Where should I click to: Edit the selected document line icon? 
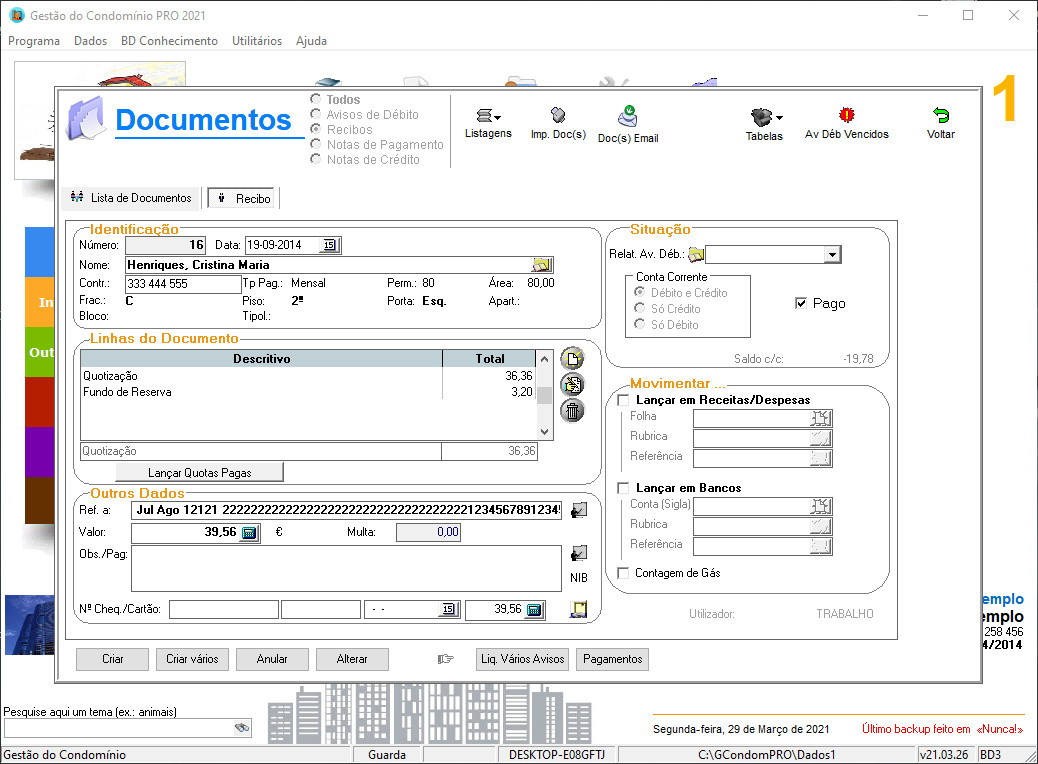point(573,385)
